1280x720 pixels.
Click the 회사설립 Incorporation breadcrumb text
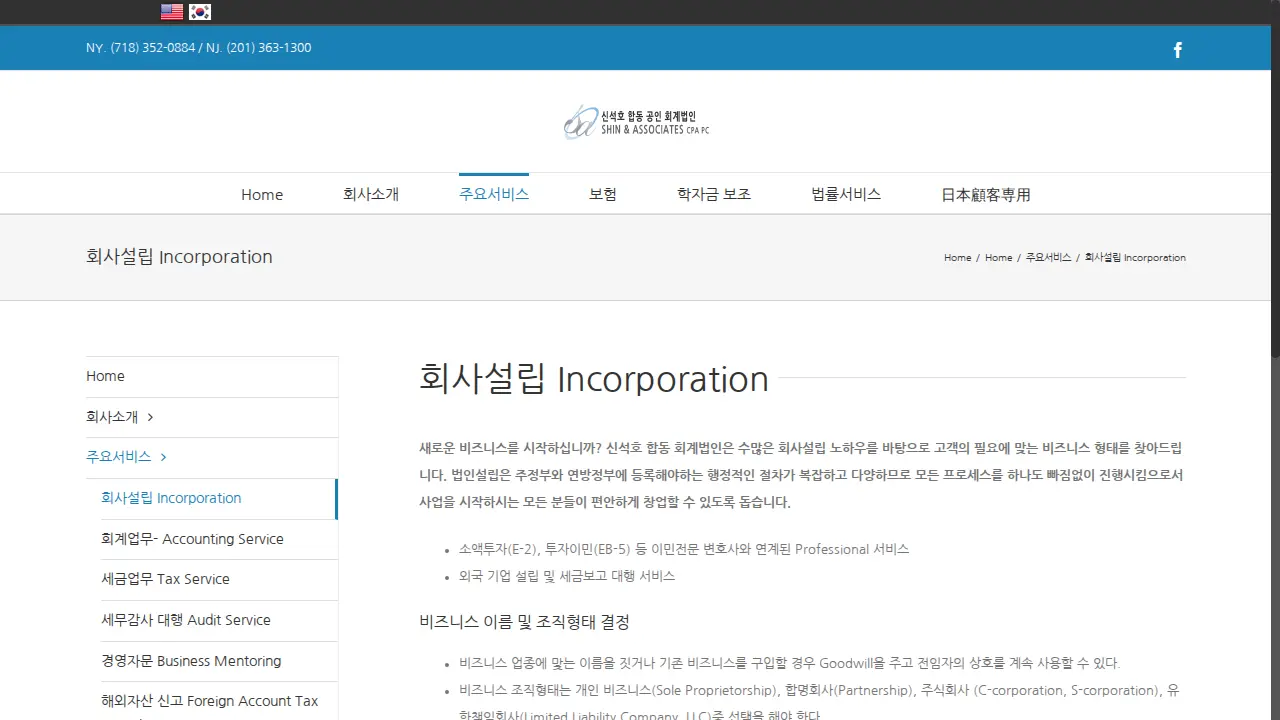pos(1135,258)
